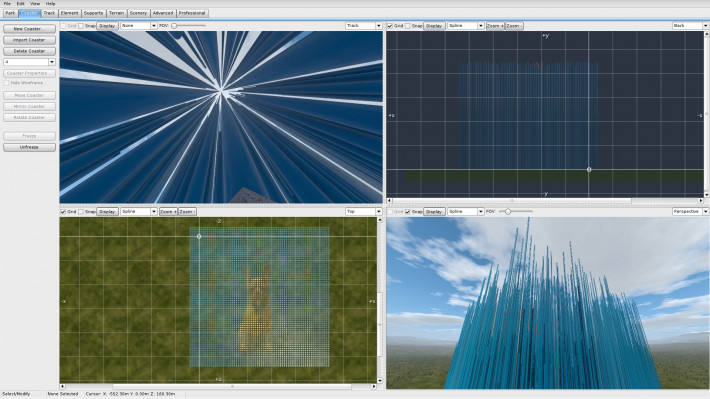Enable Snap in the Top view toolbar
This screenshot has width=710, height=399.
tap(81, 212)
